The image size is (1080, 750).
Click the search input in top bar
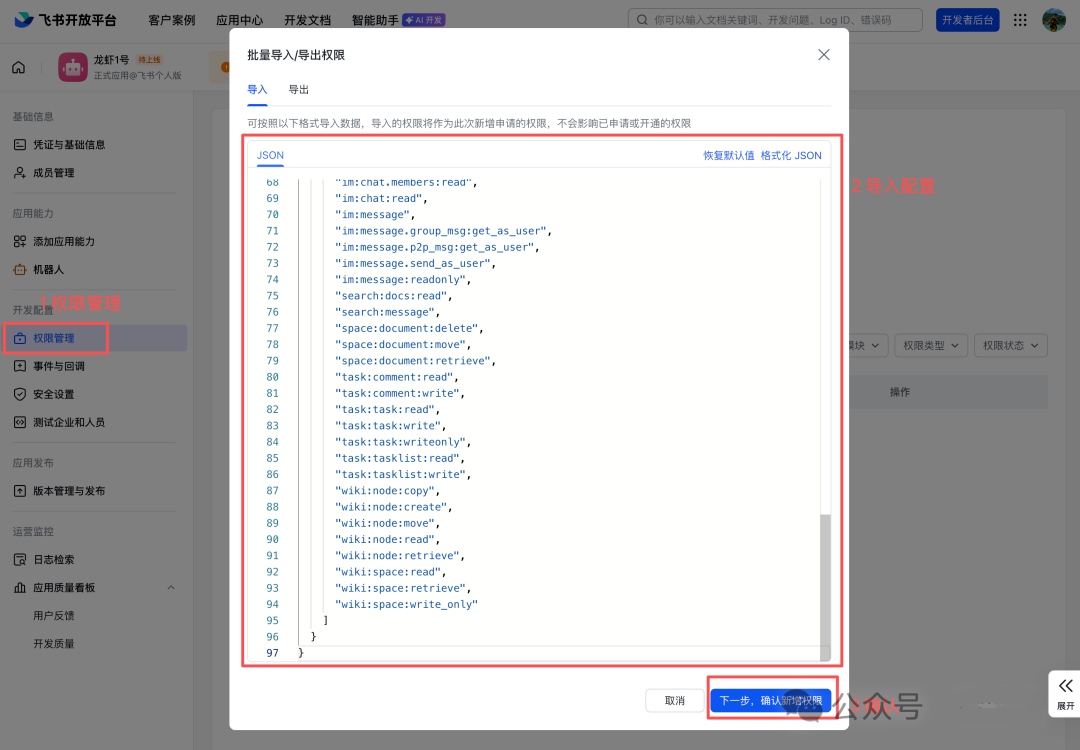(x=775, y=20)
